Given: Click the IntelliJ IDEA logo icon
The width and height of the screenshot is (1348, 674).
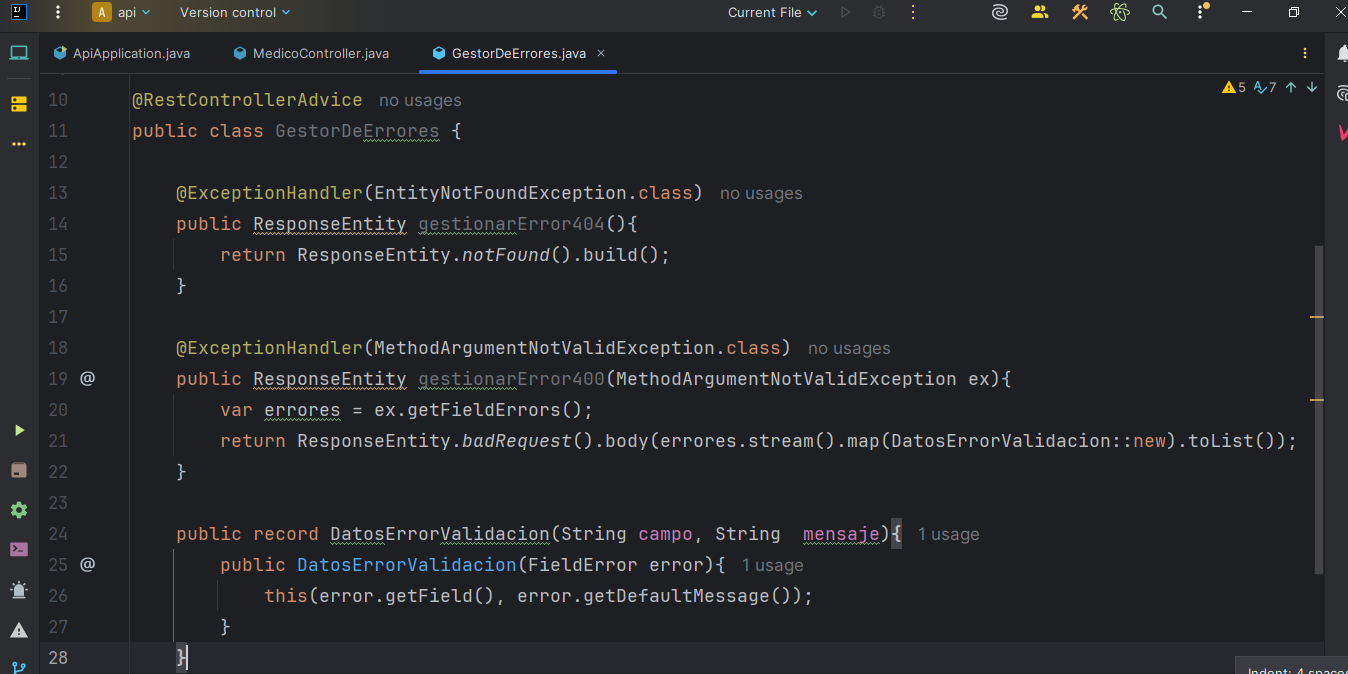Looking at the screenshot, I should [x=20, y=13].
